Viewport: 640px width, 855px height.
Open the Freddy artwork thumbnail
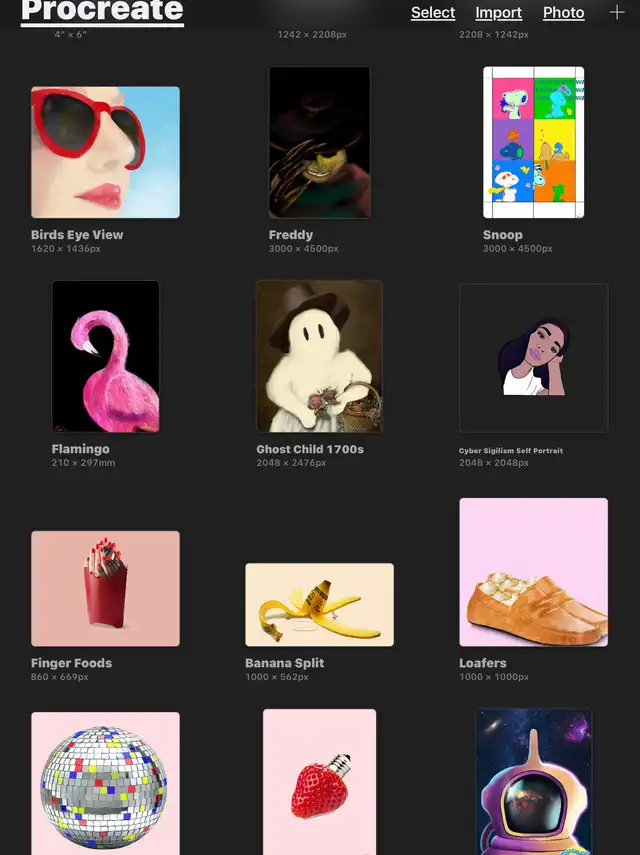319,142
